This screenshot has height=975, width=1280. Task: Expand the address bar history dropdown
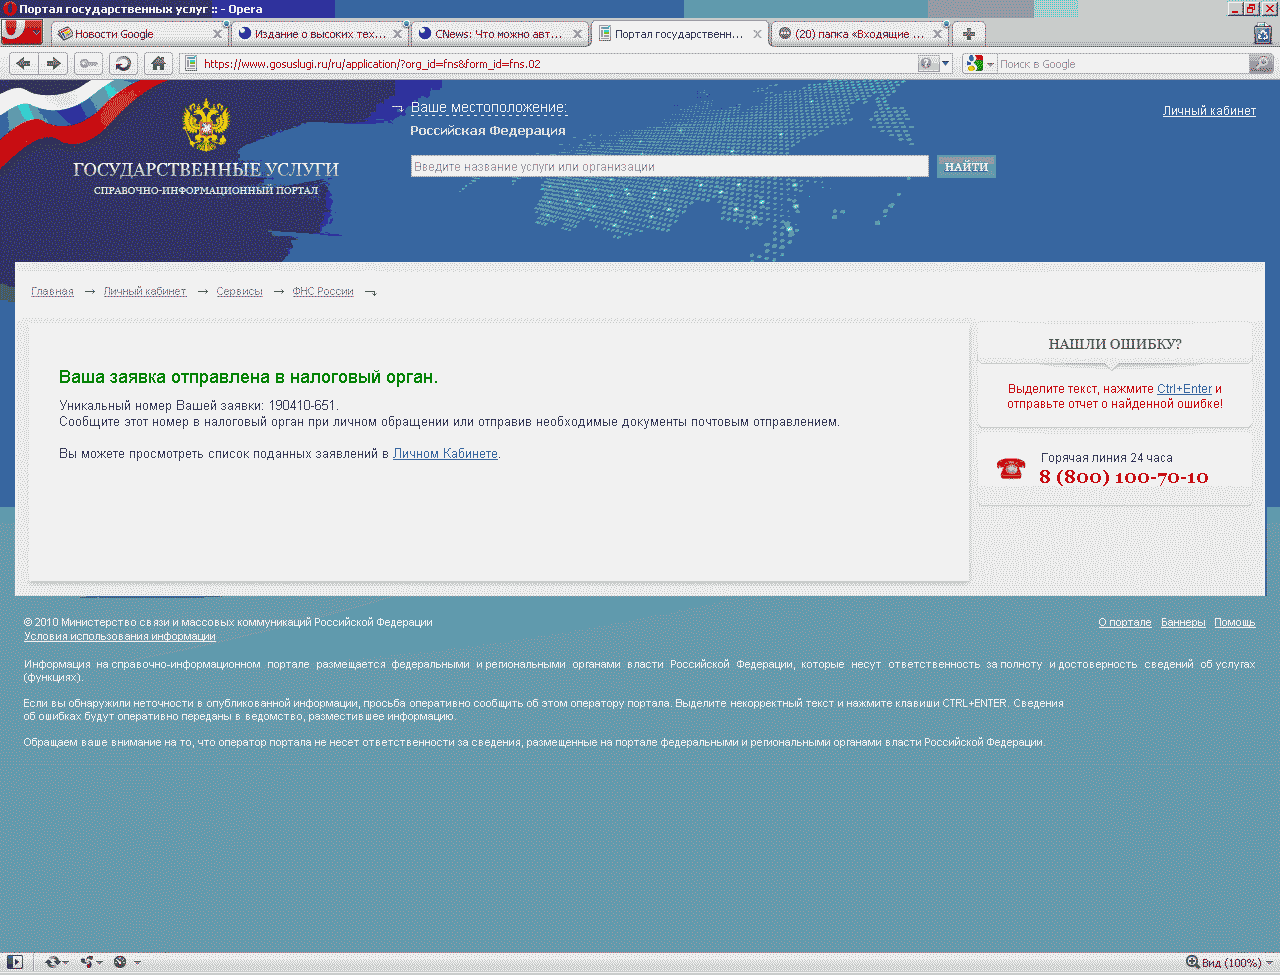(x=946, y=64)
